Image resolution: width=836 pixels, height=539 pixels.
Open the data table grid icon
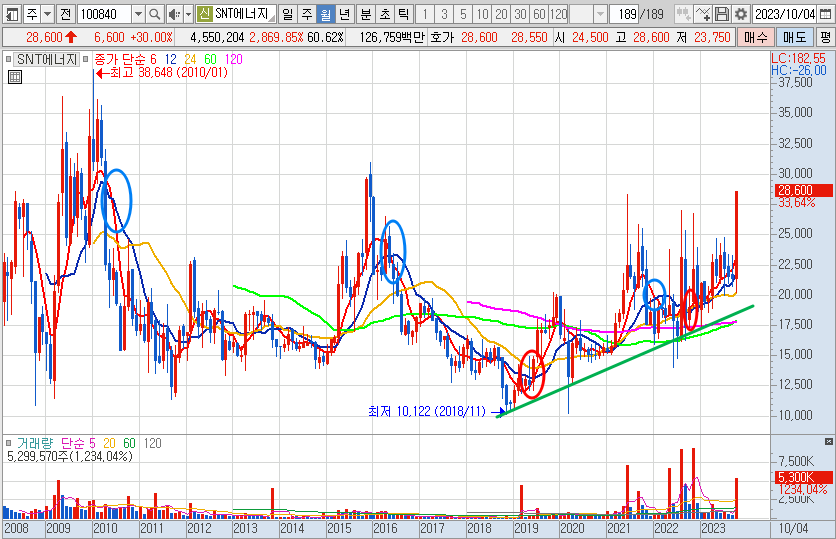15,77
